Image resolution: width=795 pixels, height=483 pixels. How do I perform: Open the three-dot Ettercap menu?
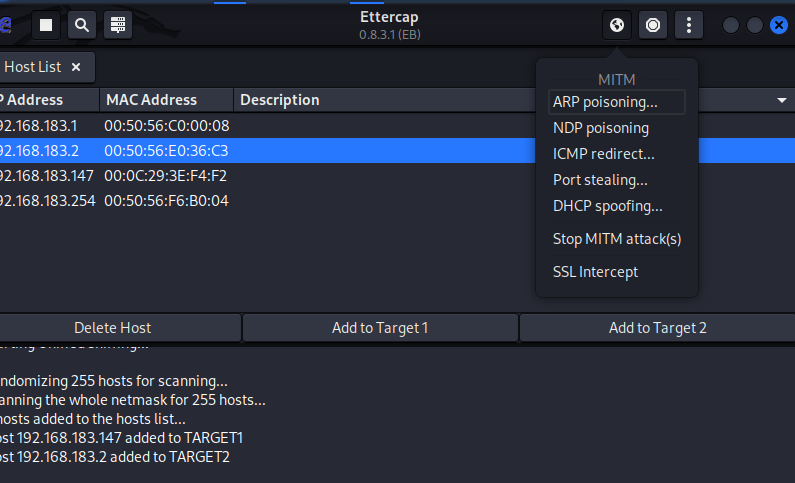(x=689, y=25)
